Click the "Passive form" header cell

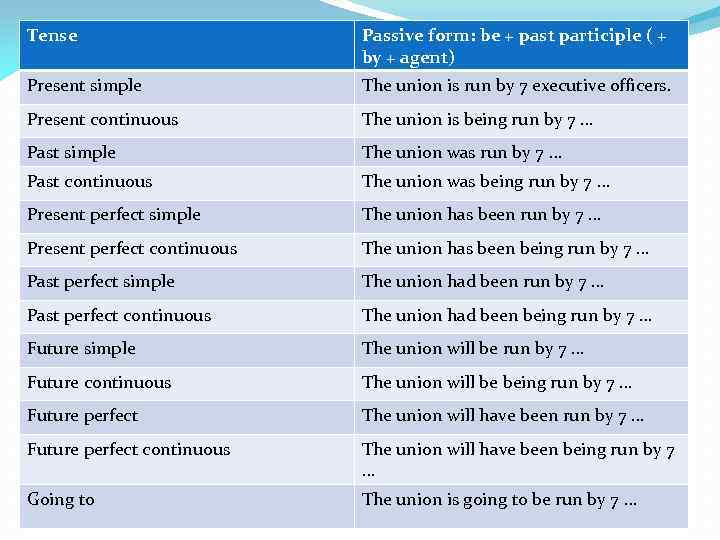515,46
